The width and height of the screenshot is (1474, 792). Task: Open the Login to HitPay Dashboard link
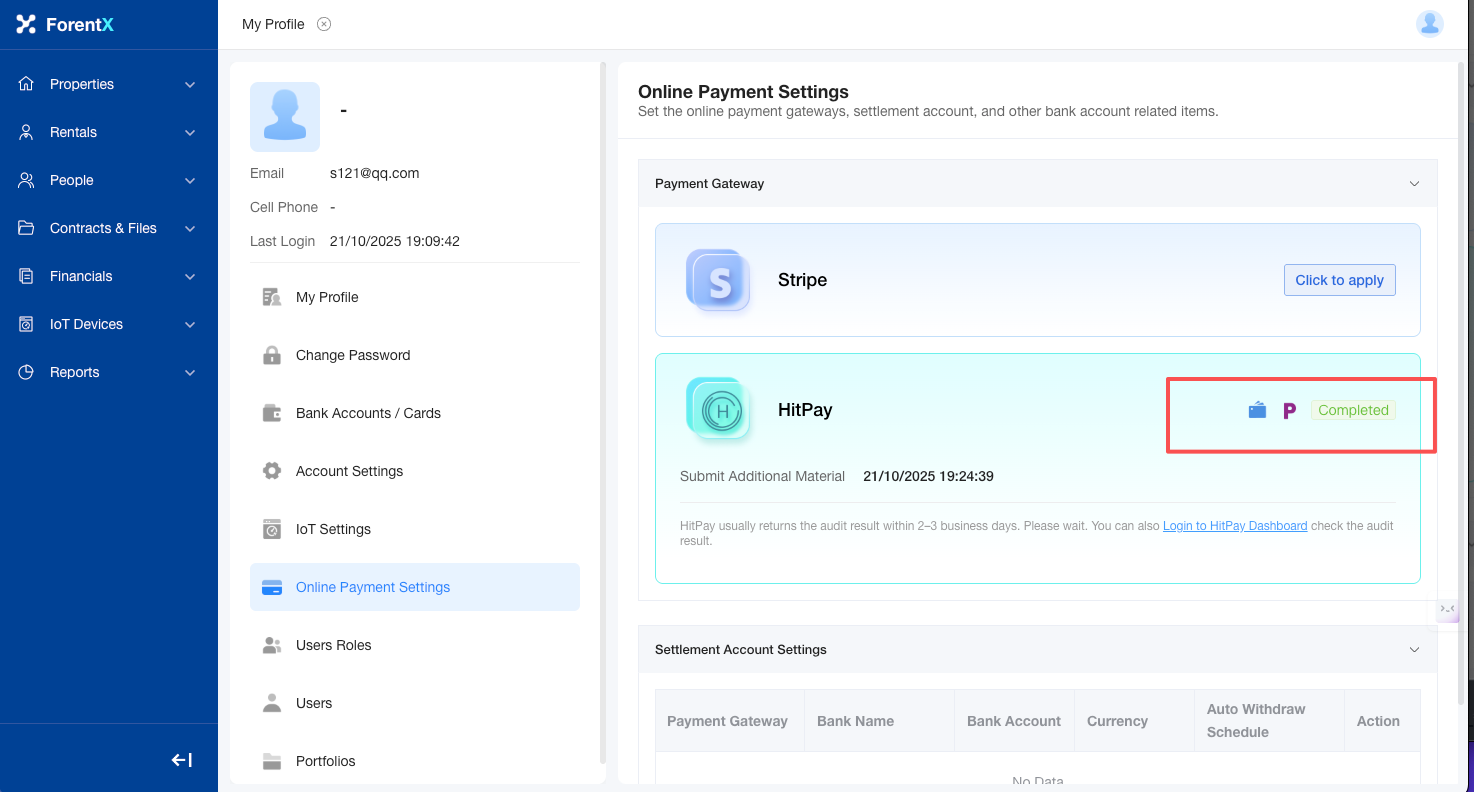pyautogui.click(x=1234, y=526)
